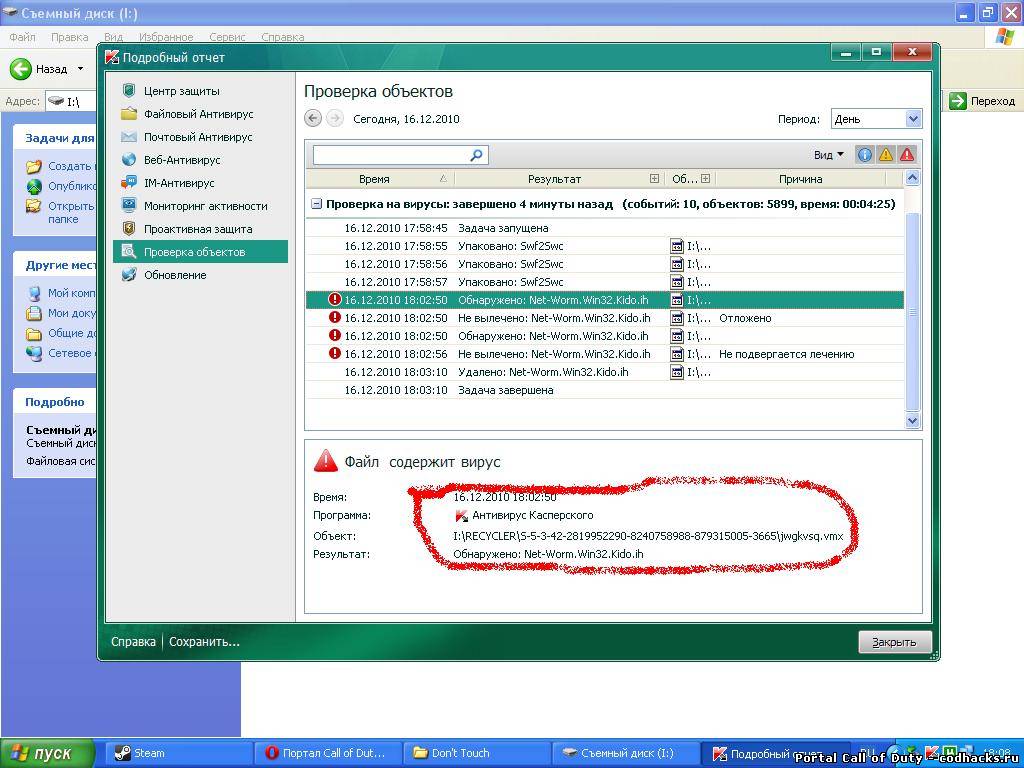The height and width of the screenshot is (768, 1024).
Task: Toggle critical events red triangle filter
Action: click(907, 155)
